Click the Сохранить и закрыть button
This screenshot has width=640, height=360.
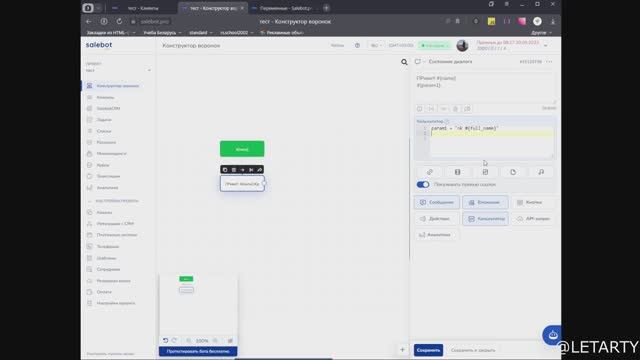473,350
